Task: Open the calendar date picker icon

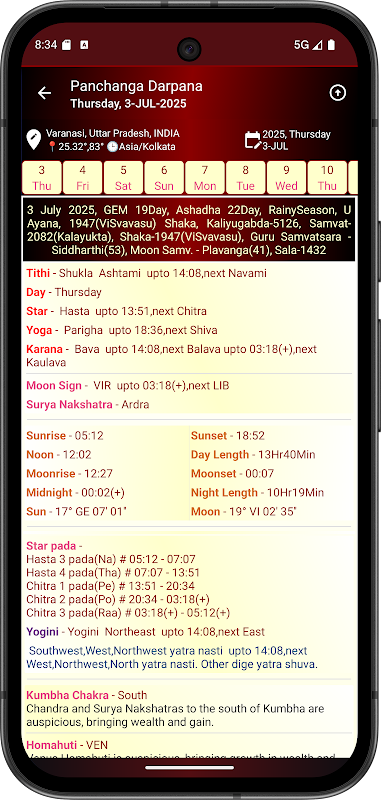Action: (x=252, y=140)
